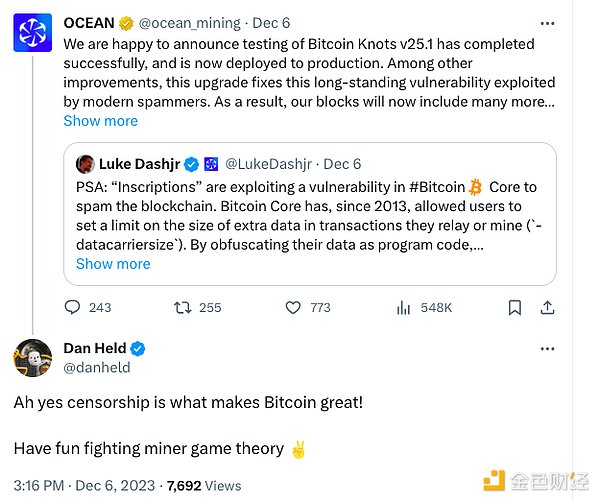Open Luke Dashjr's small profile picture

(x=85, y=164)
